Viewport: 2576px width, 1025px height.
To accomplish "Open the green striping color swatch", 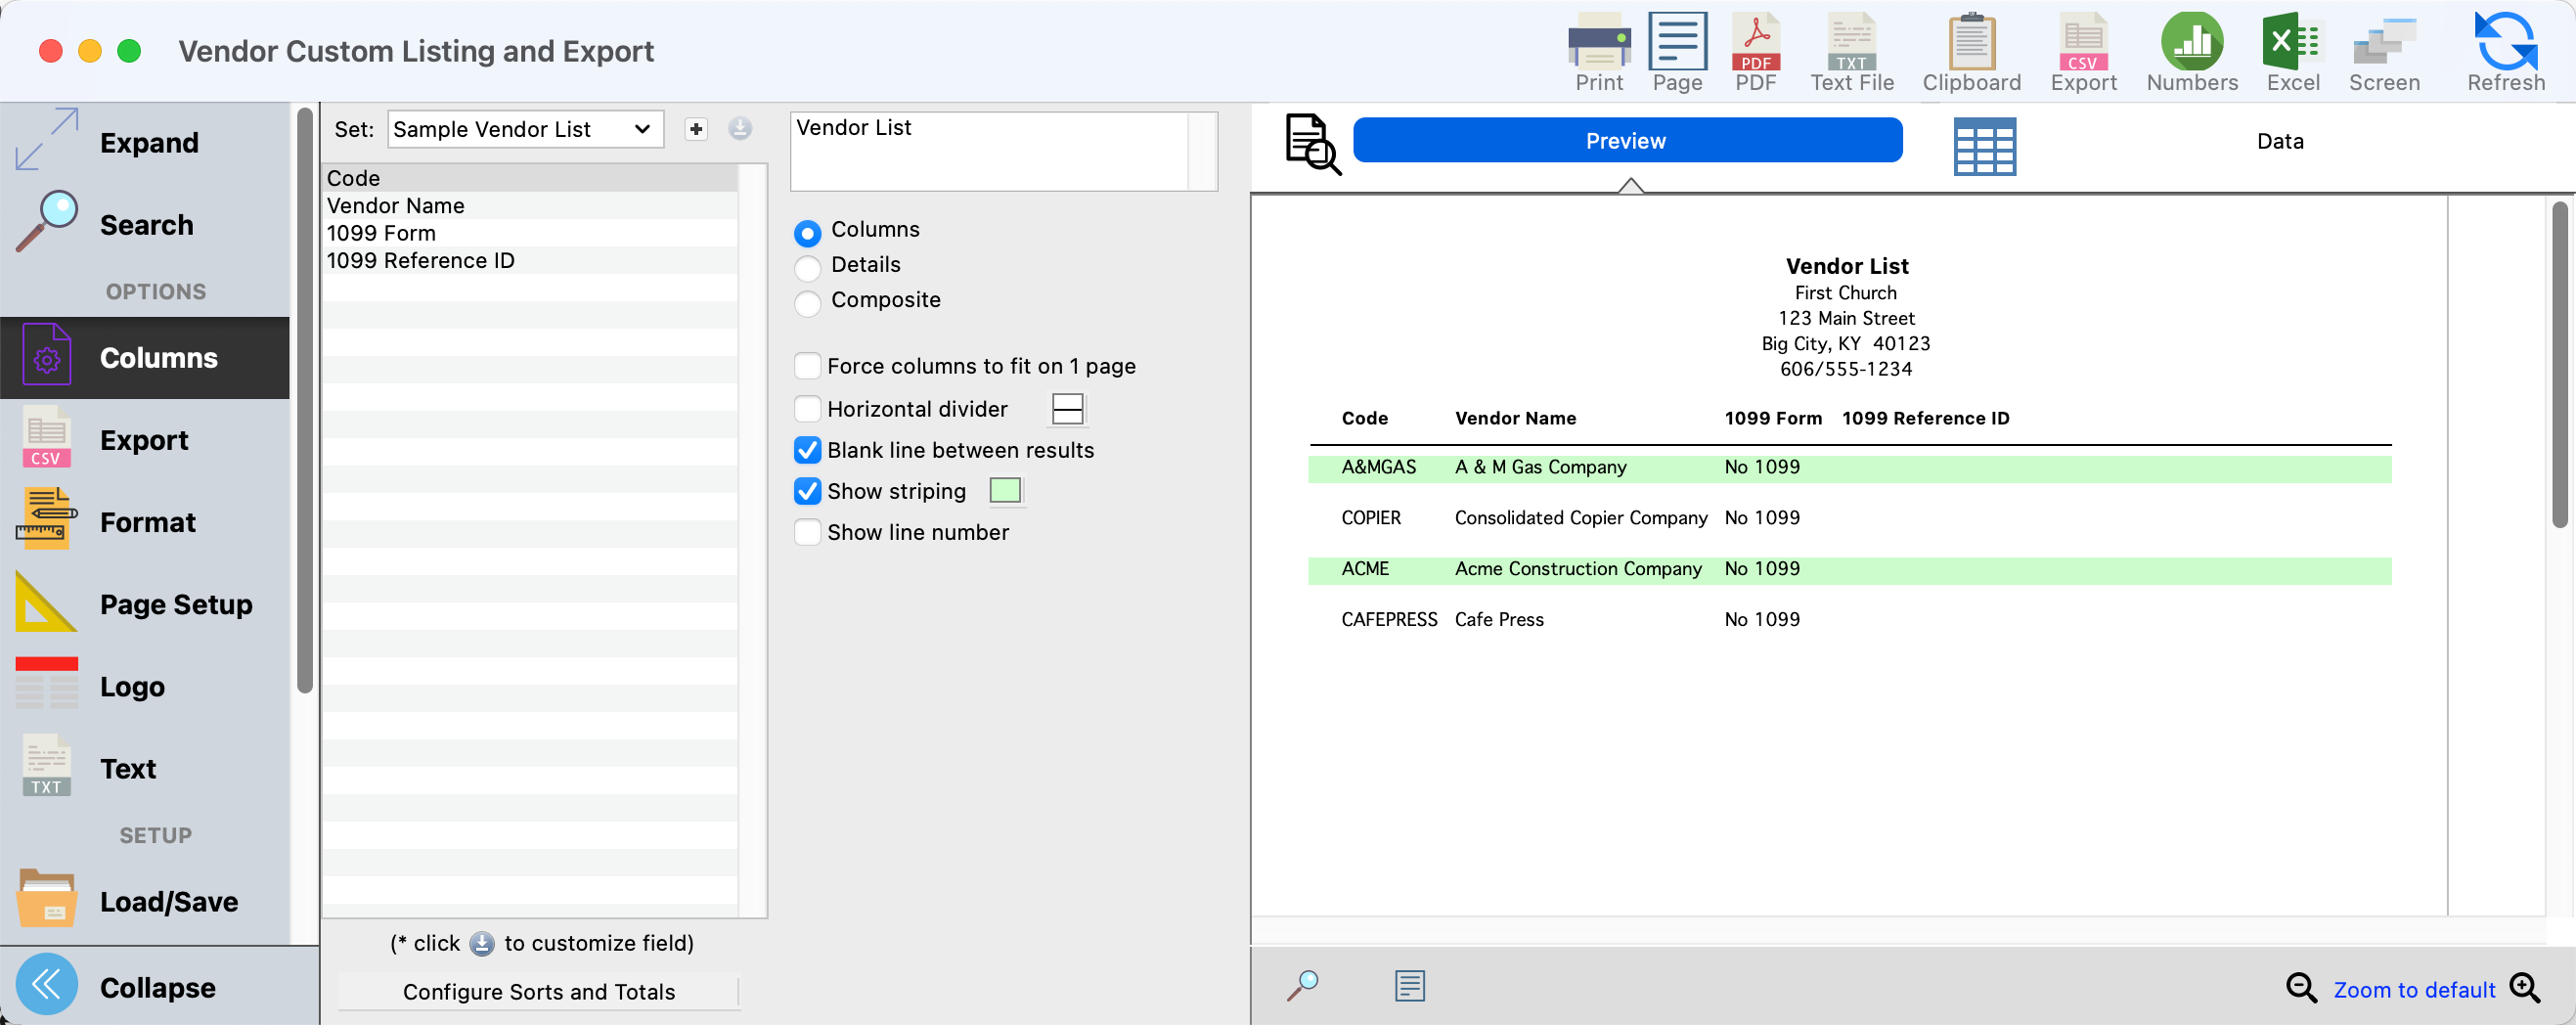I will [x=1004, y=491].
